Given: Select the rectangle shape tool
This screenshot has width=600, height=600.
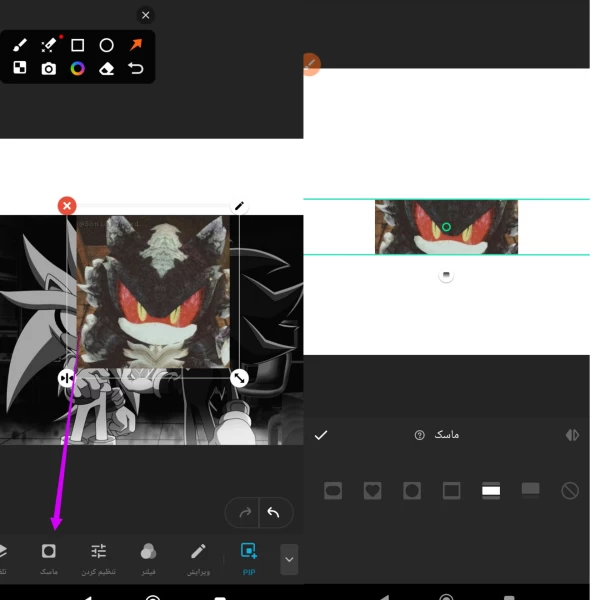Looking at the screenshot, I should pos(78,45).
